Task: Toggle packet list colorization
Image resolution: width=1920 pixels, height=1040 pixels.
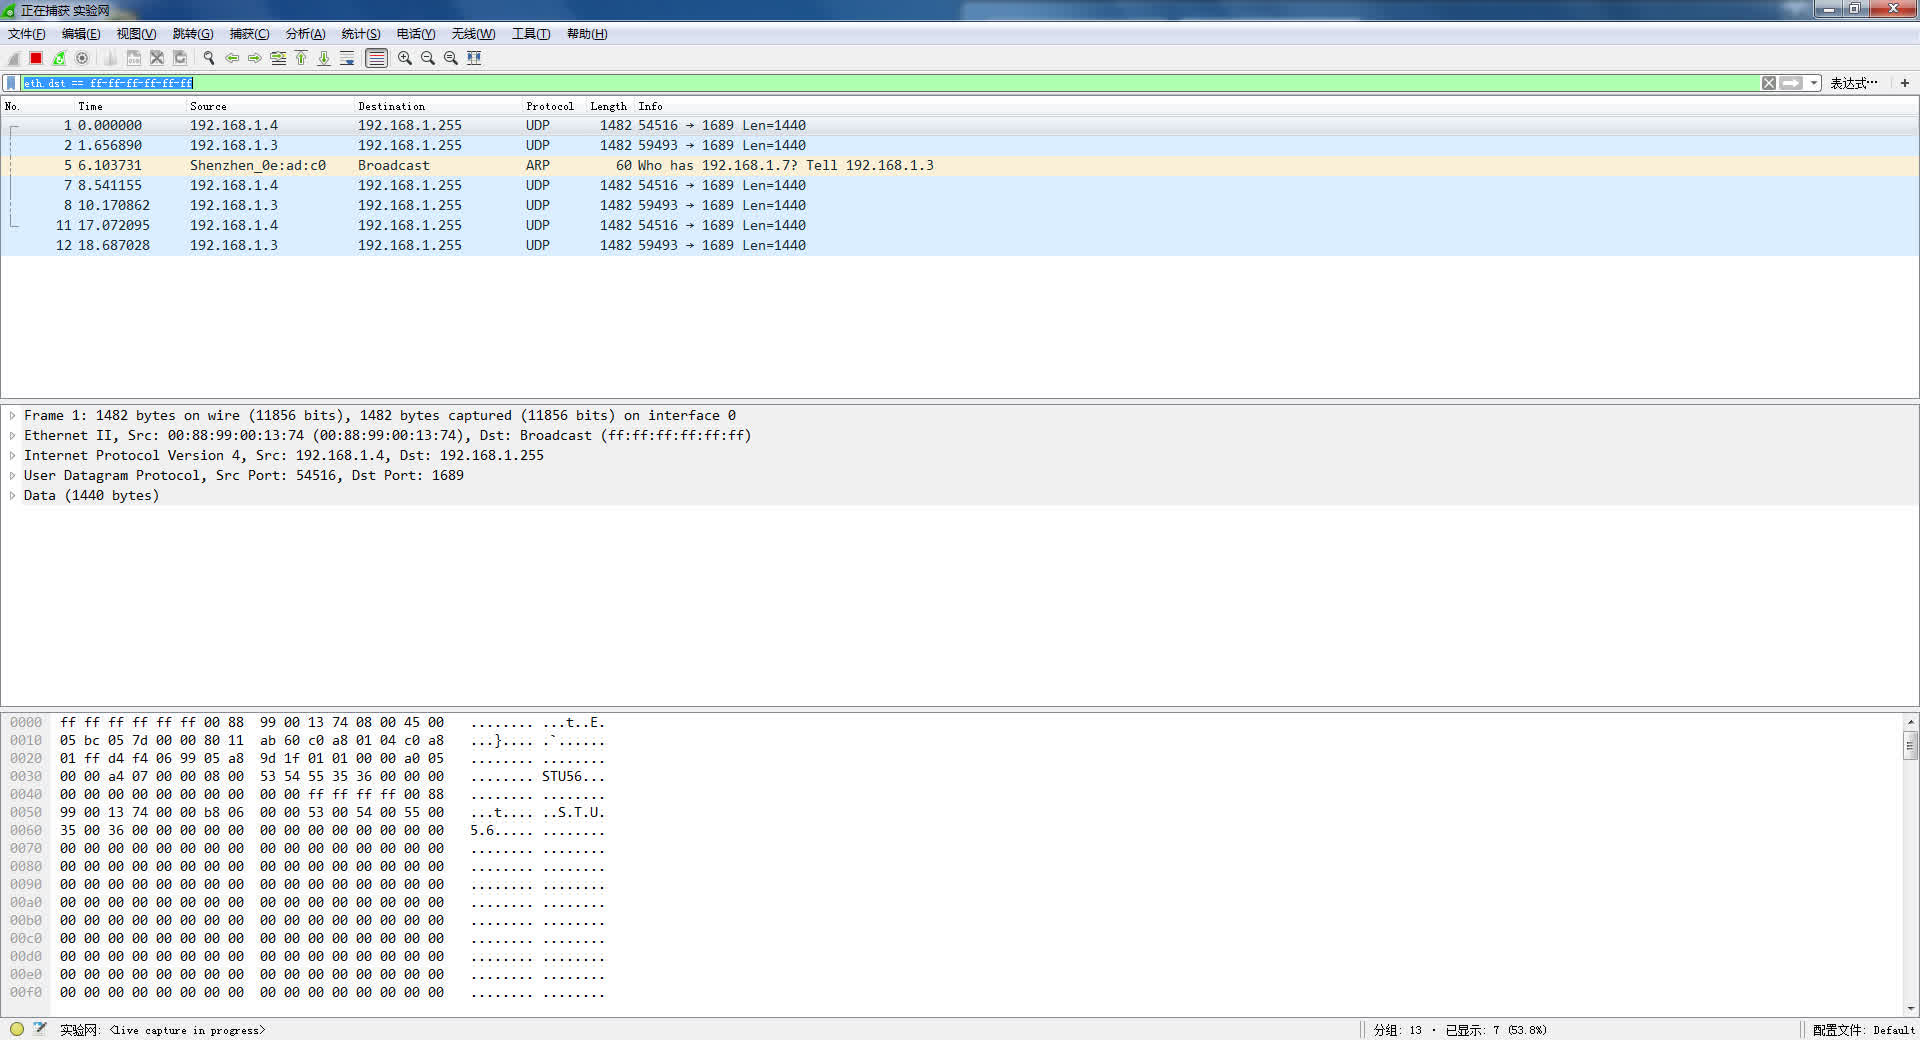Action: coord(376,58)
